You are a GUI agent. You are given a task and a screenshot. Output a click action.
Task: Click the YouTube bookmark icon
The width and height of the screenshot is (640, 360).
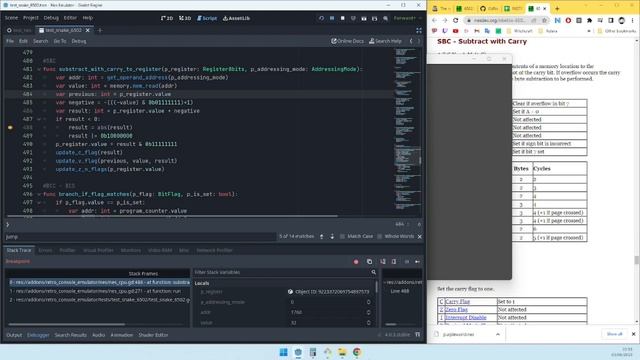(x=456, y=31)
